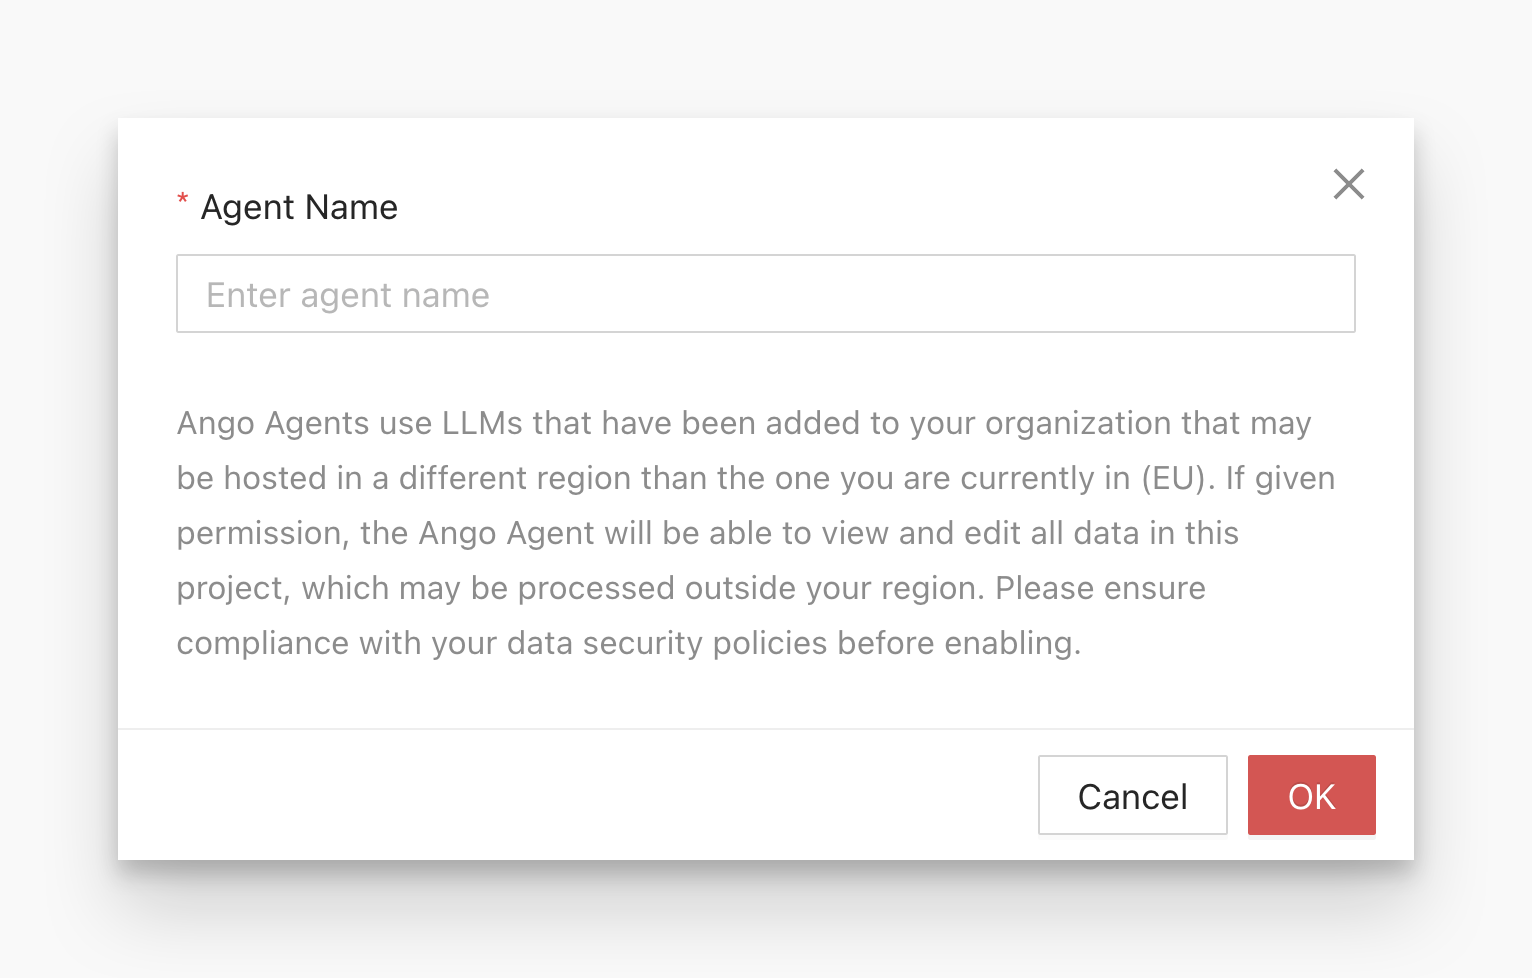The width and height of the screenshot is (1532, 978).
Task: Click the required-field indicator icon
Action: (182, 200)
